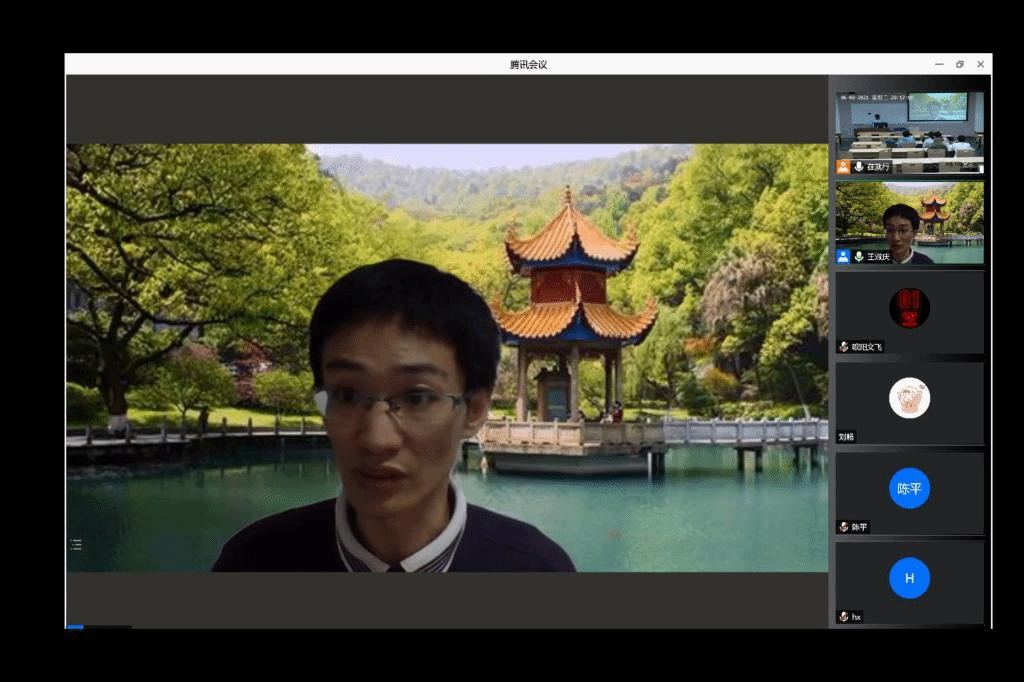Click the muted mic icon beside 陈平 label
Screen dimensions: 1024x682
(x=843, y=527)
